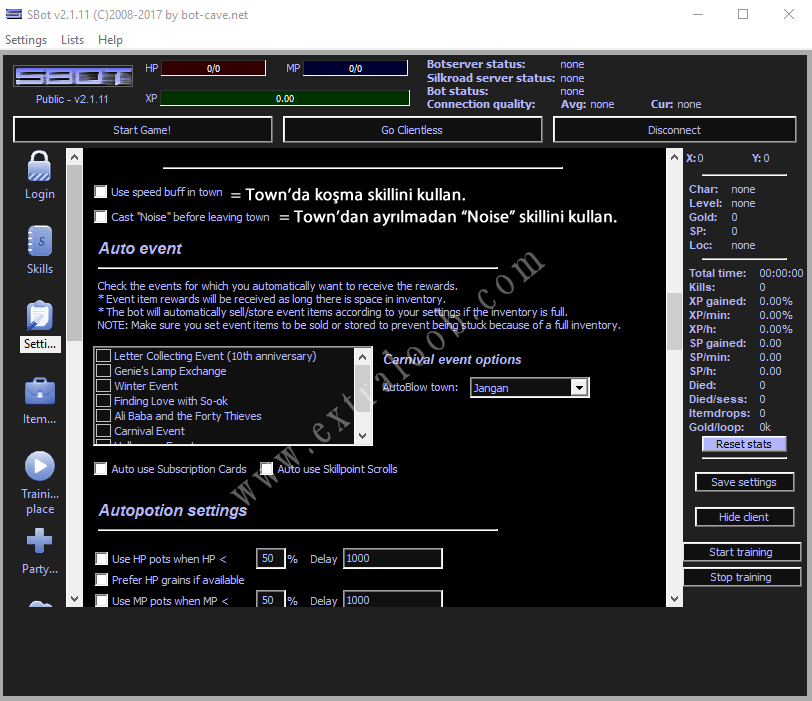Click the Total time value 00:00:00
The height and width of the screenshot is (701, 812).
pyautogui.click(x=781, y=273)
